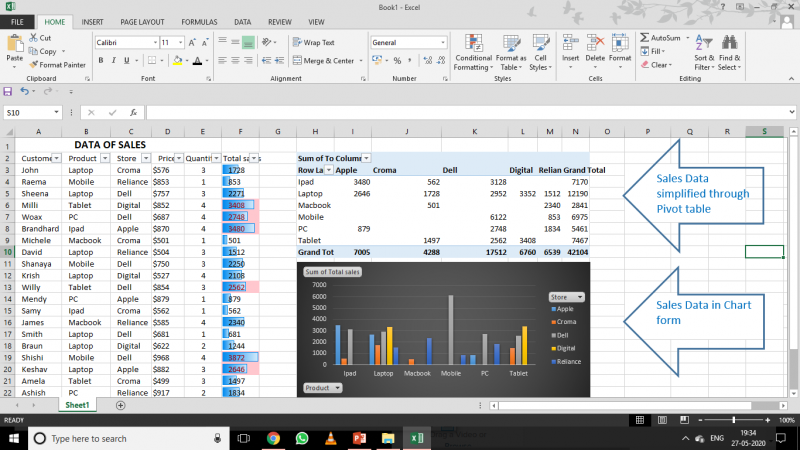The width and height of the screenshot is (800, 450).
Task: Open the FILE tab
Action: pyautogui.click(x=17, y=22)
